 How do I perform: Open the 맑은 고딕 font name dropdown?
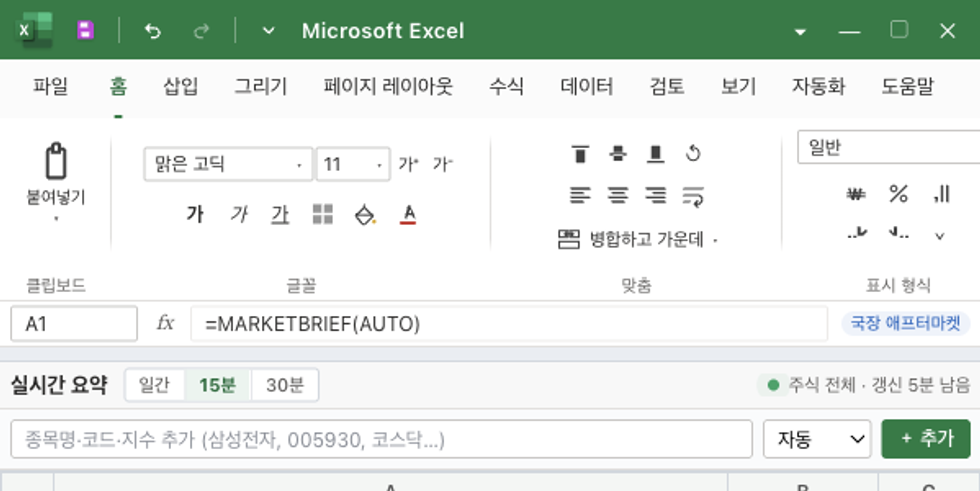point(228,164)
